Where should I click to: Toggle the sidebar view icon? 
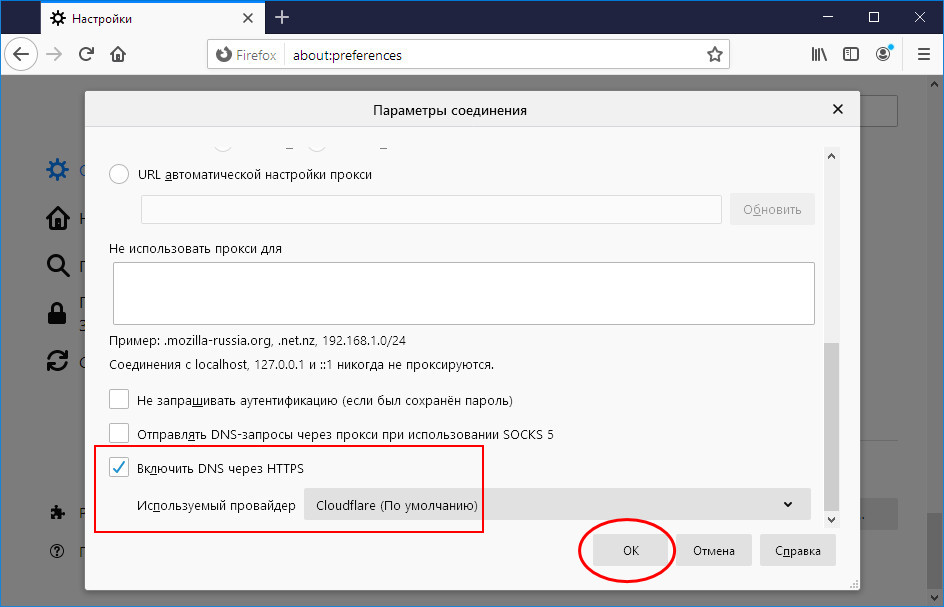click(850, 54)
